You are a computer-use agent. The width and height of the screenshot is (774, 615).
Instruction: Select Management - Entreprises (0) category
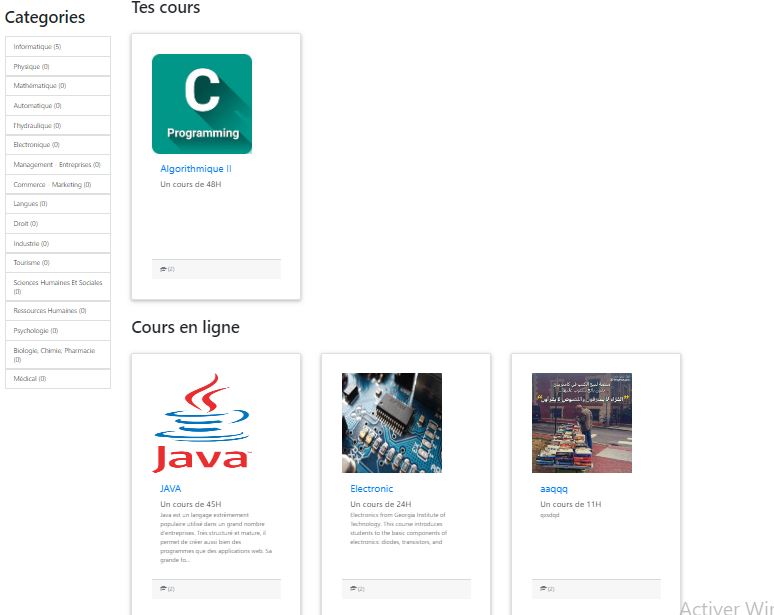(x=58, y=164)
